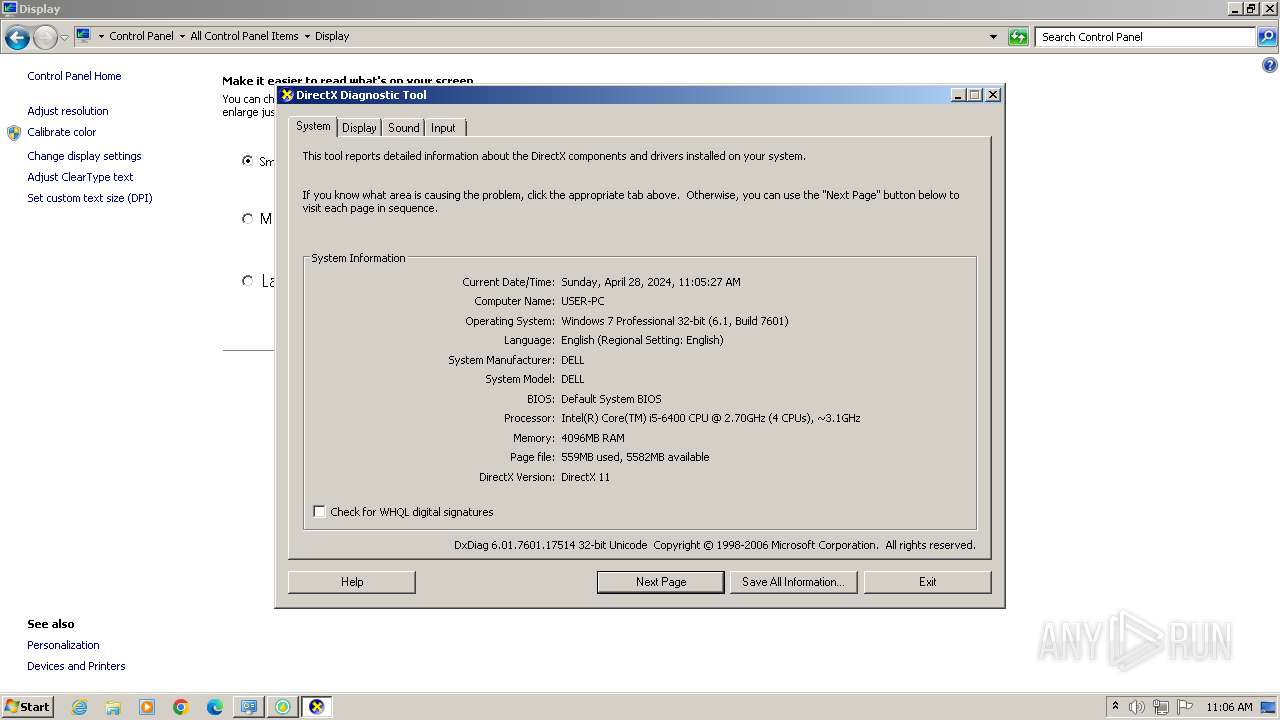Select the Larger text size radio button

point(247,280)
